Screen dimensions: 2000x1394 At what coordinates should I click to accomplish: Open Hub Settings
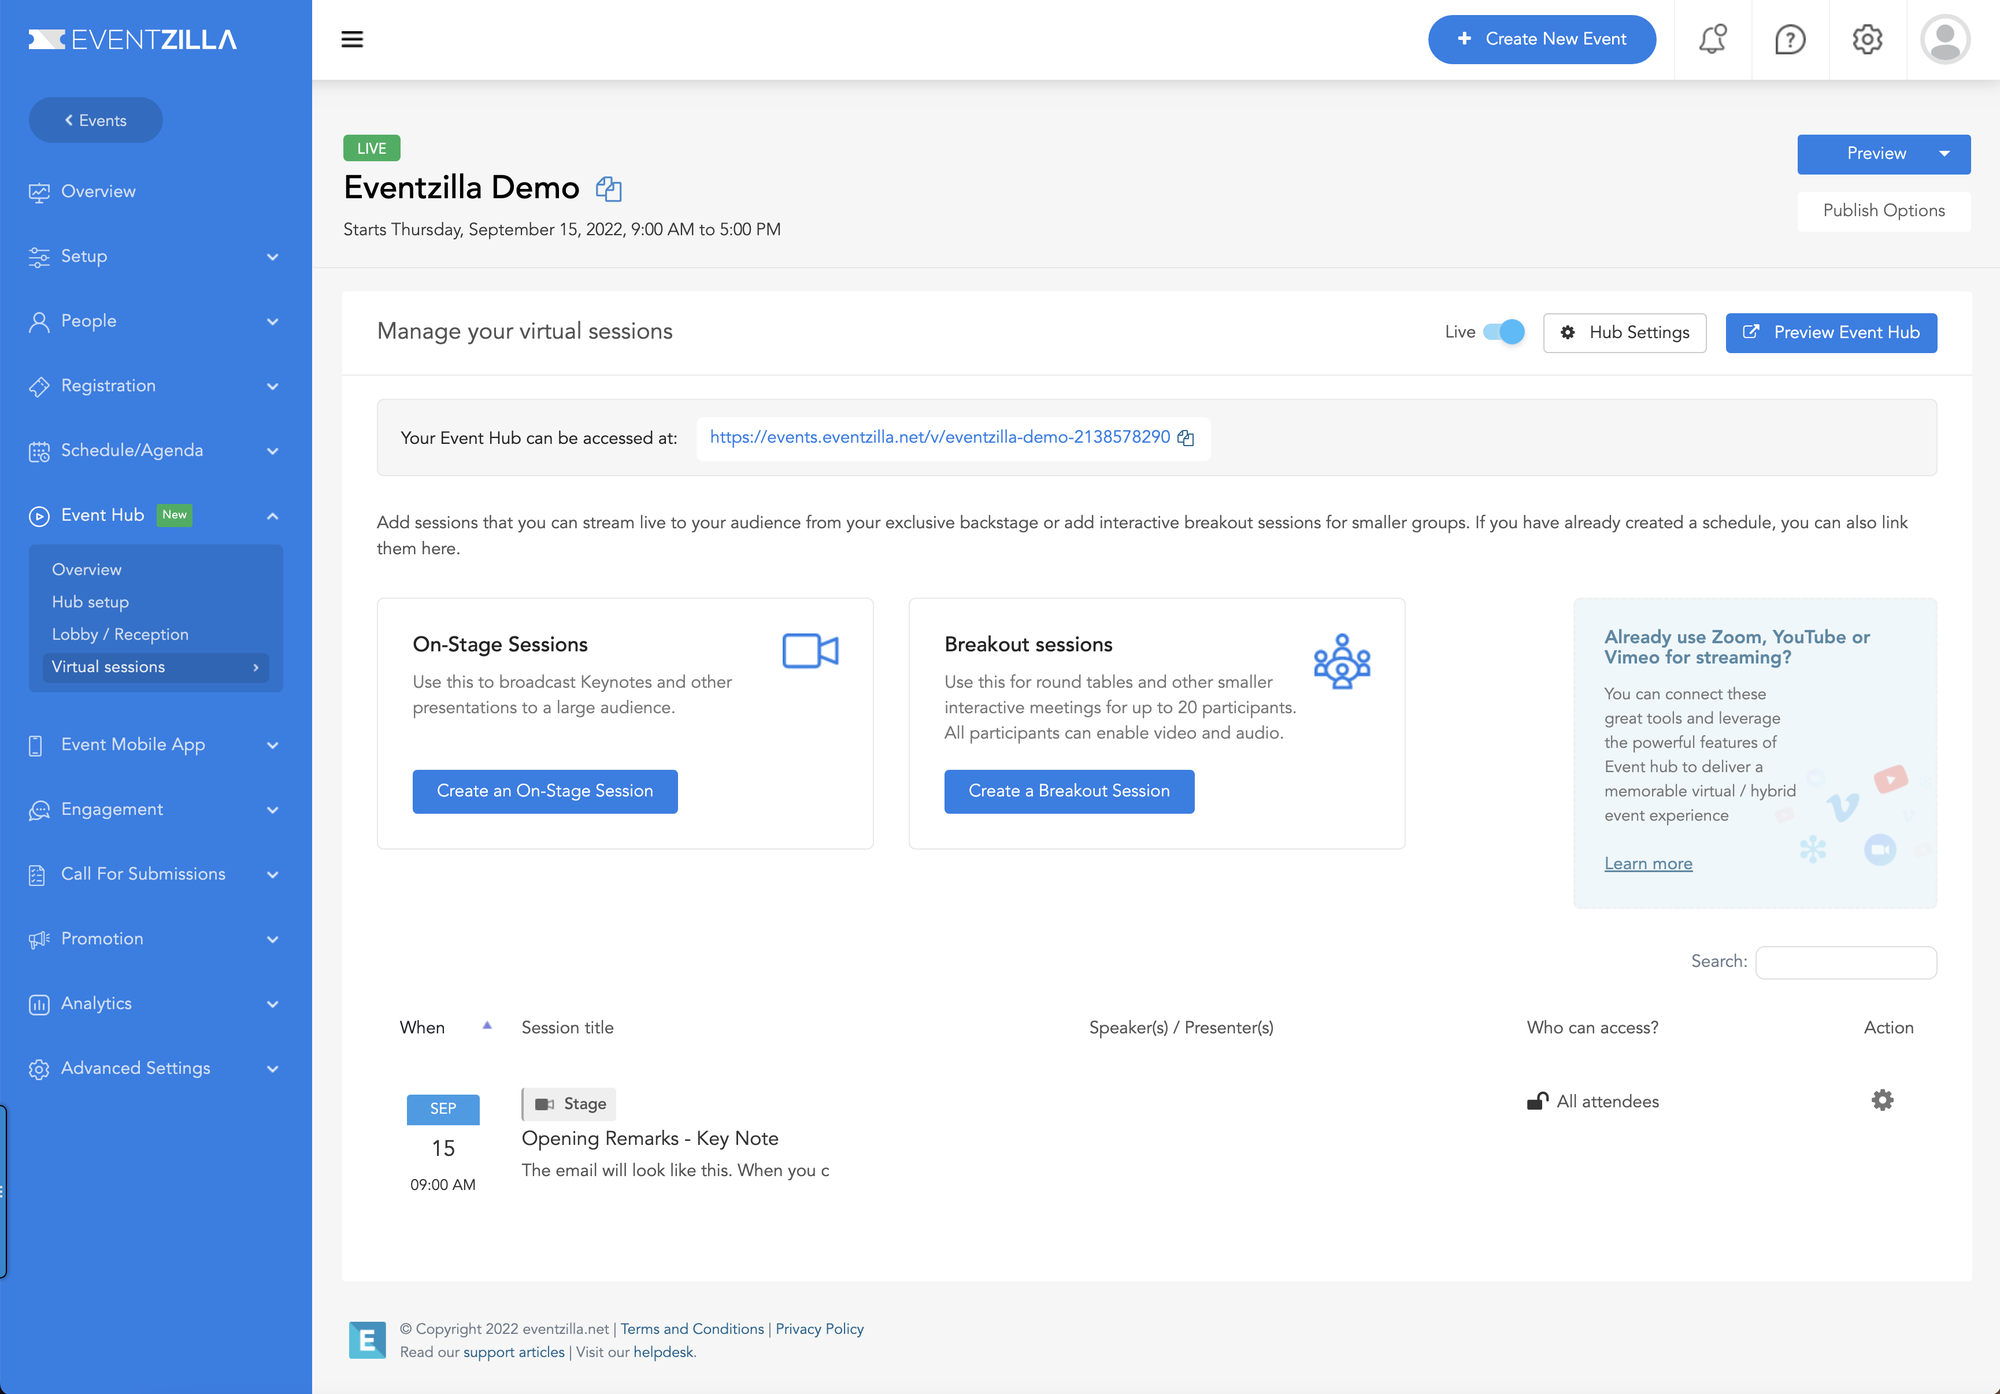(1625, 333)
